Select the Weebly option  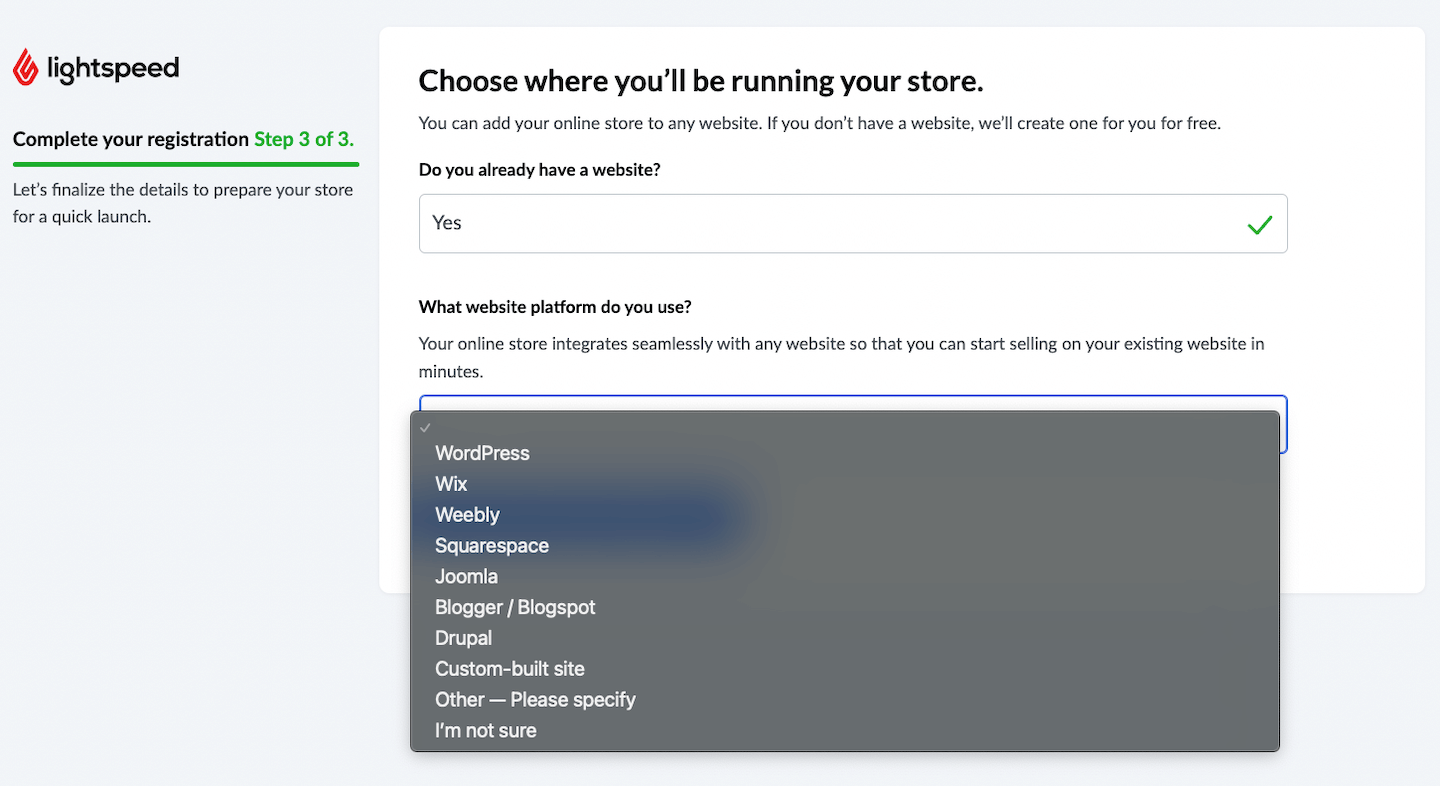(x=845, y=515)
